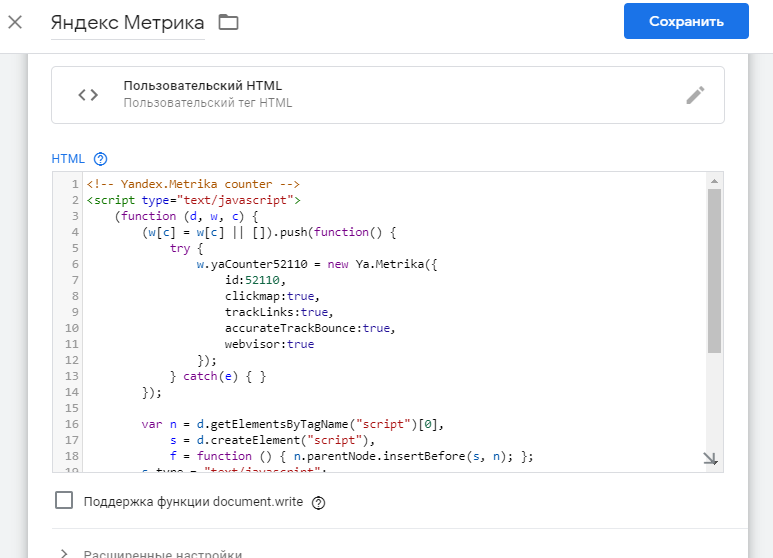Image resolution: width=773 pixels, height=558 pixels.
Task: Click the HTML field label
Action: (68, 159)
